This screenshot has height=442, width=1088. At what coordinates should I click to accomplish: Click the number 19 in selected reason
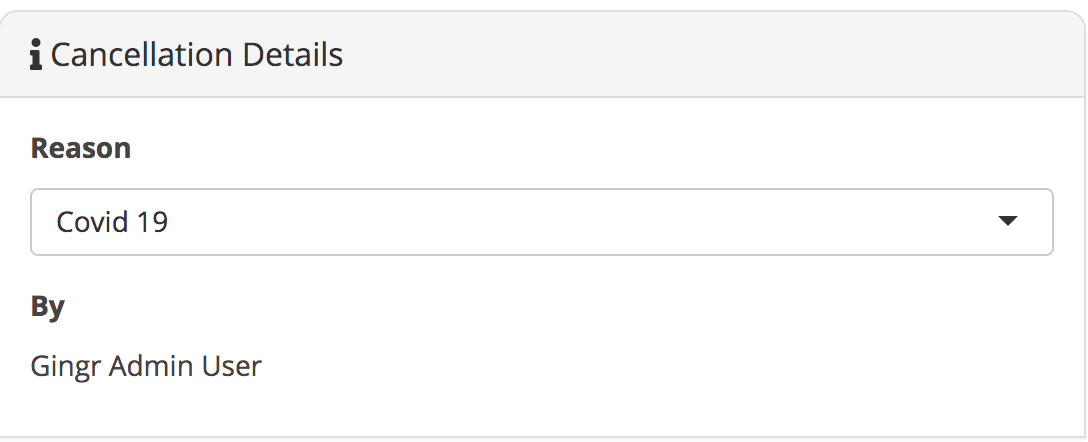(153, 222)
